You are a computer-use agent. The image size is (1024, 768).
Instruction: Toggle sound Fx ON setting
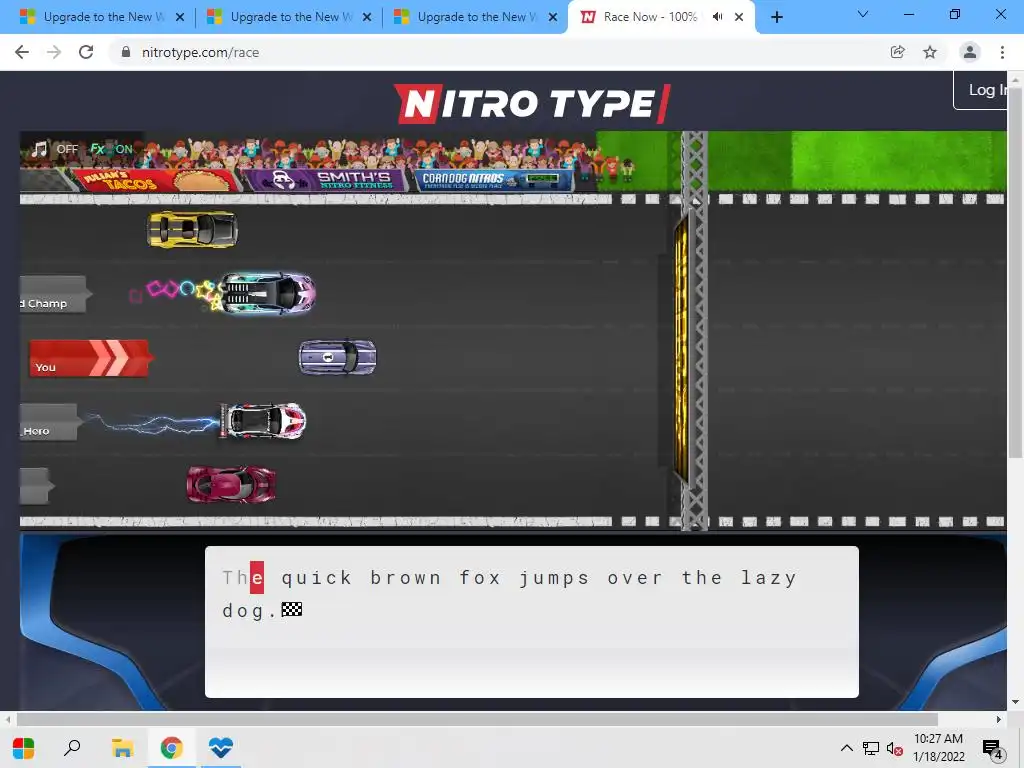[111, 149]
